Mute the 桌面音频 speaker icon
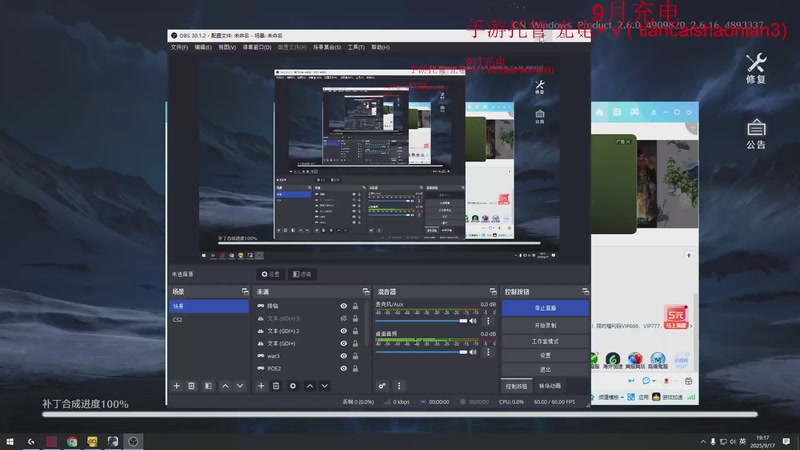The image size is (800, 450). point(473,352)
